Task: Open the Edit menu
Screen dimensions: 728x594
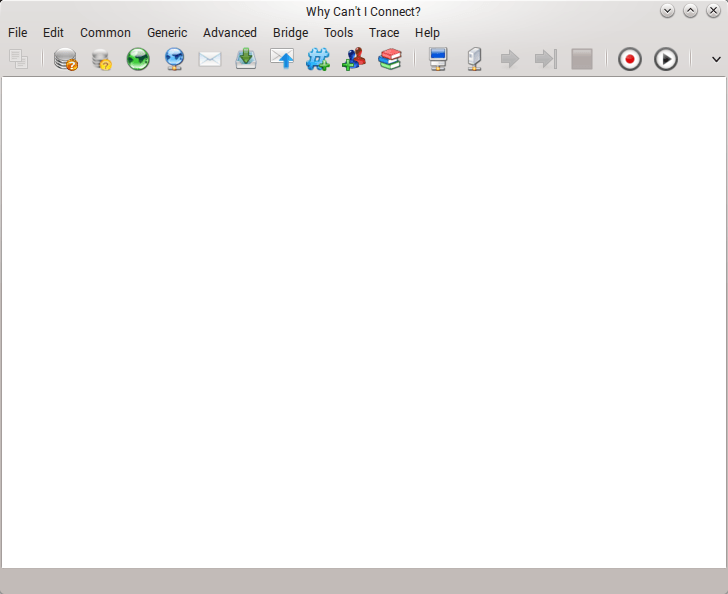Action: pos(53,33)
